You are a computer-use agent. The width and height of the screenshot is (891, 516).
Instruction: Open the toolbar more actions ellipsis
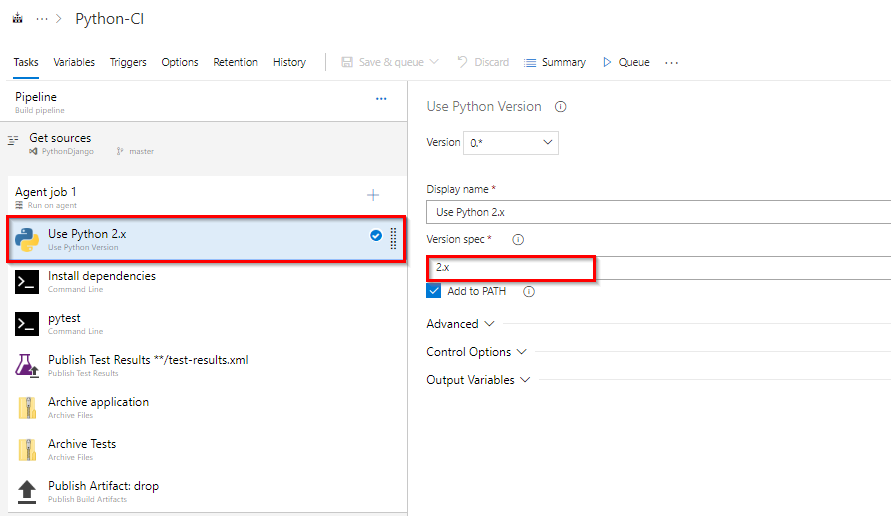(672, 63)
